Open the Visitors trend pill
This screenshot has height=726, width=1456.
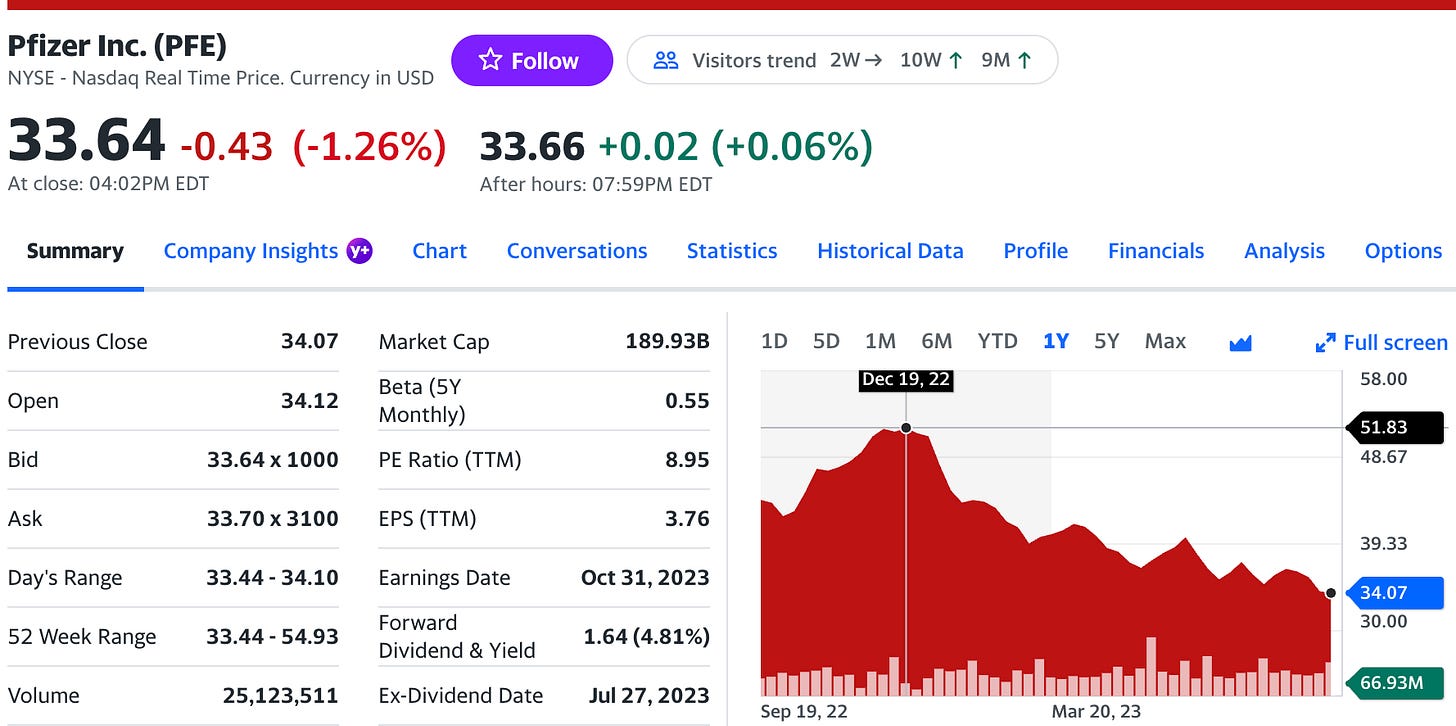(842, 60)
